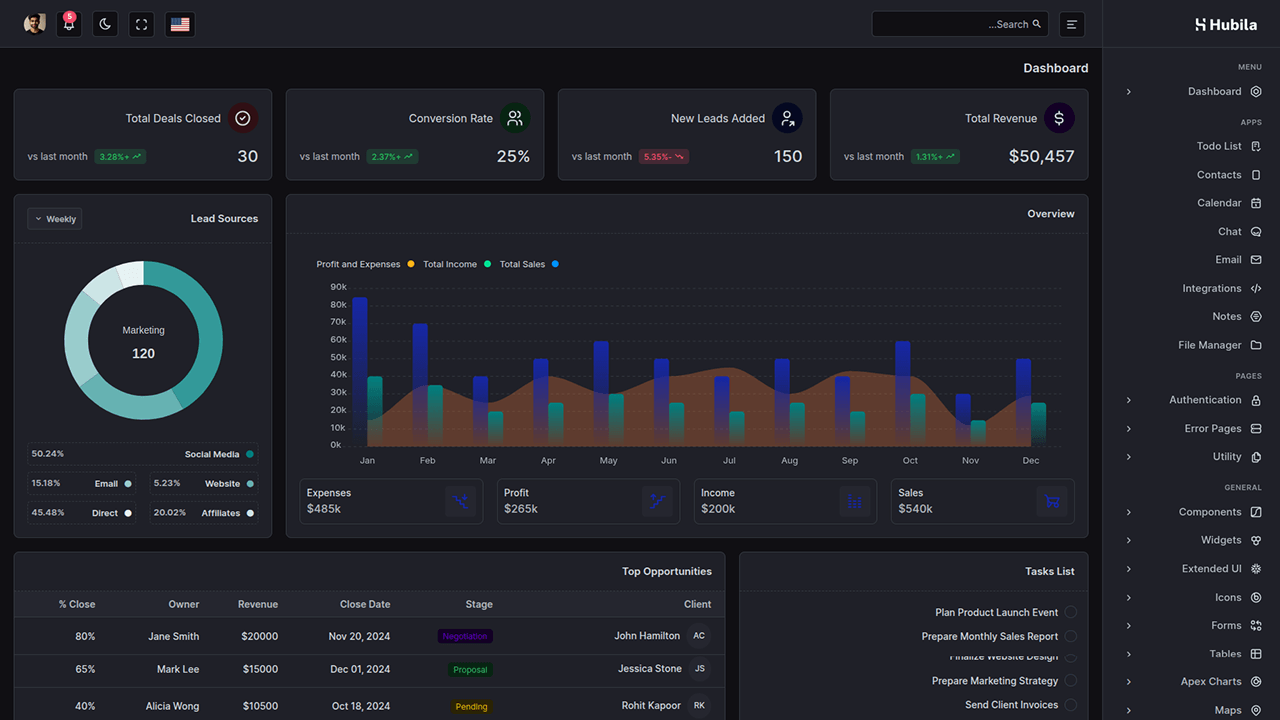The height and width of the screenshot is (720, 1280).
Task: Open language US flag selector
Action: (x=180, y=24)
